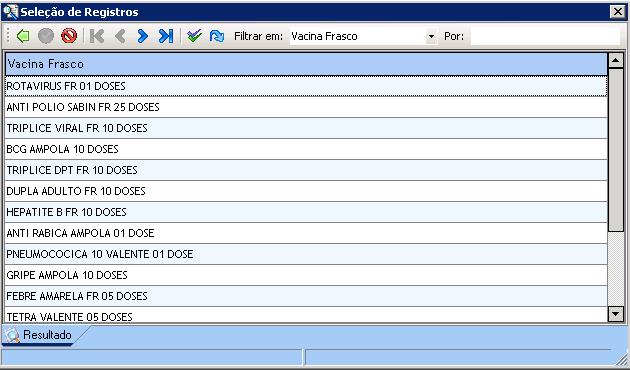
Task: Select row ROTAVIRUS FR 01 DOSES
Action: (x=306, y=86)
